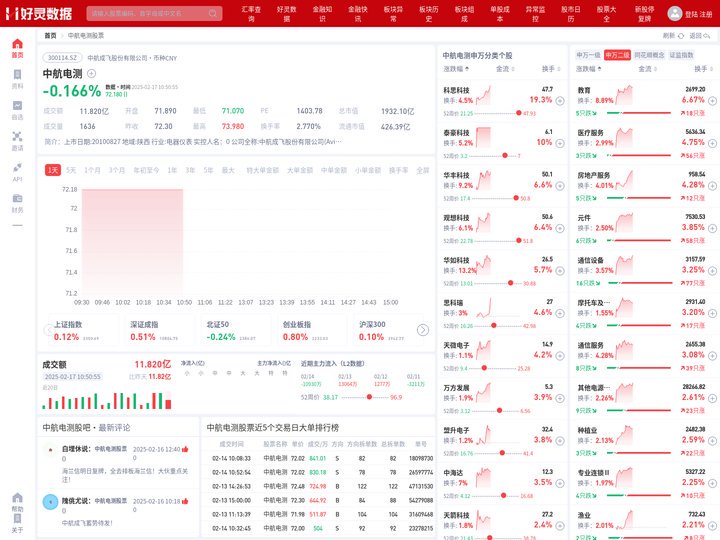This screenshot has height=540, width=720.
Task: Click the 好灵数据 logo
Action: [x=39, y=13]
